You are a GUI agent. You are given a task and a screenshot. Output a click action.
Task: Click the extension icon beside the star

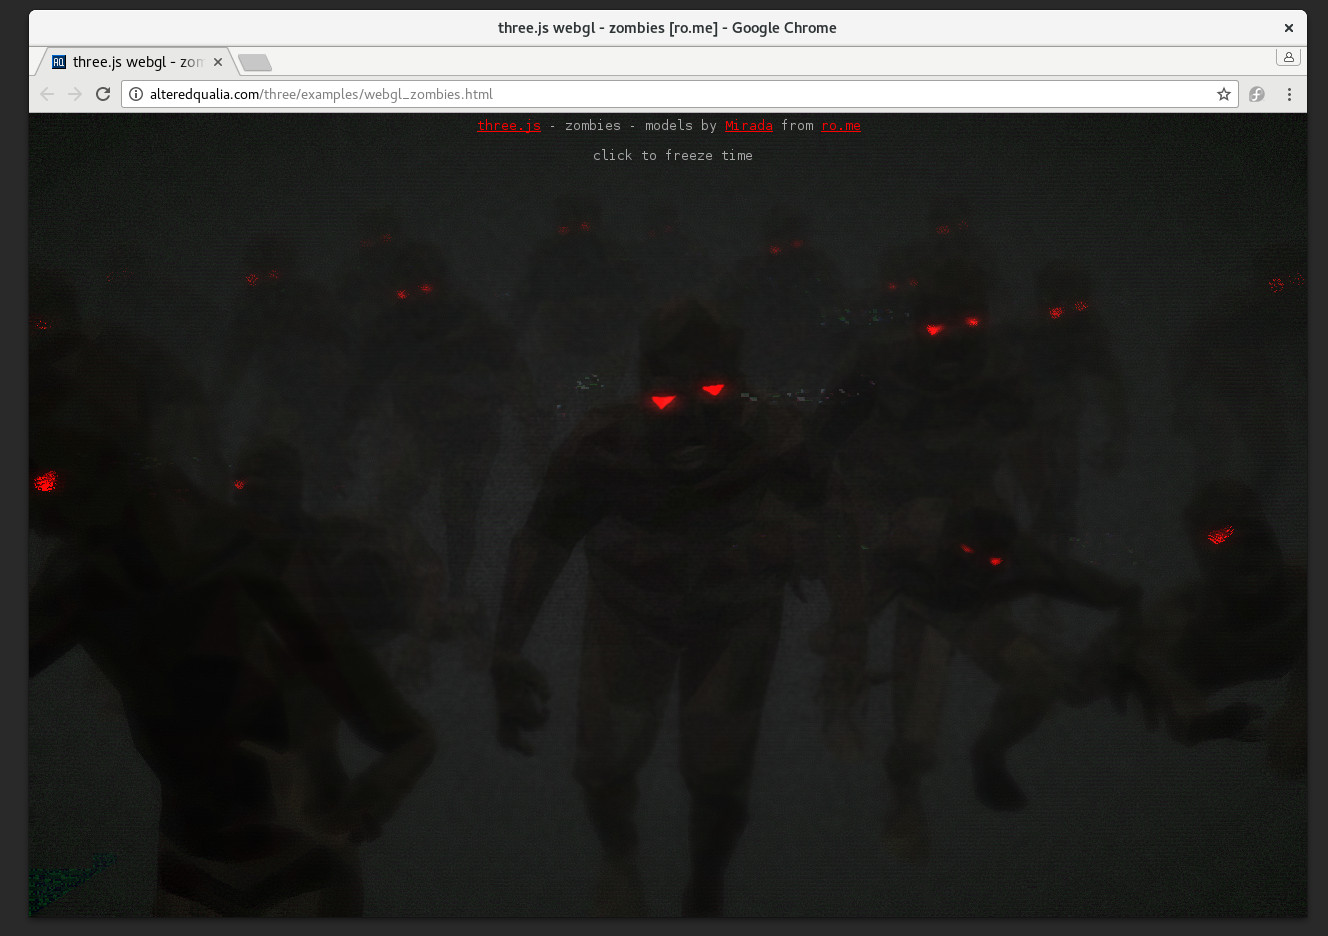[1257, 94]
